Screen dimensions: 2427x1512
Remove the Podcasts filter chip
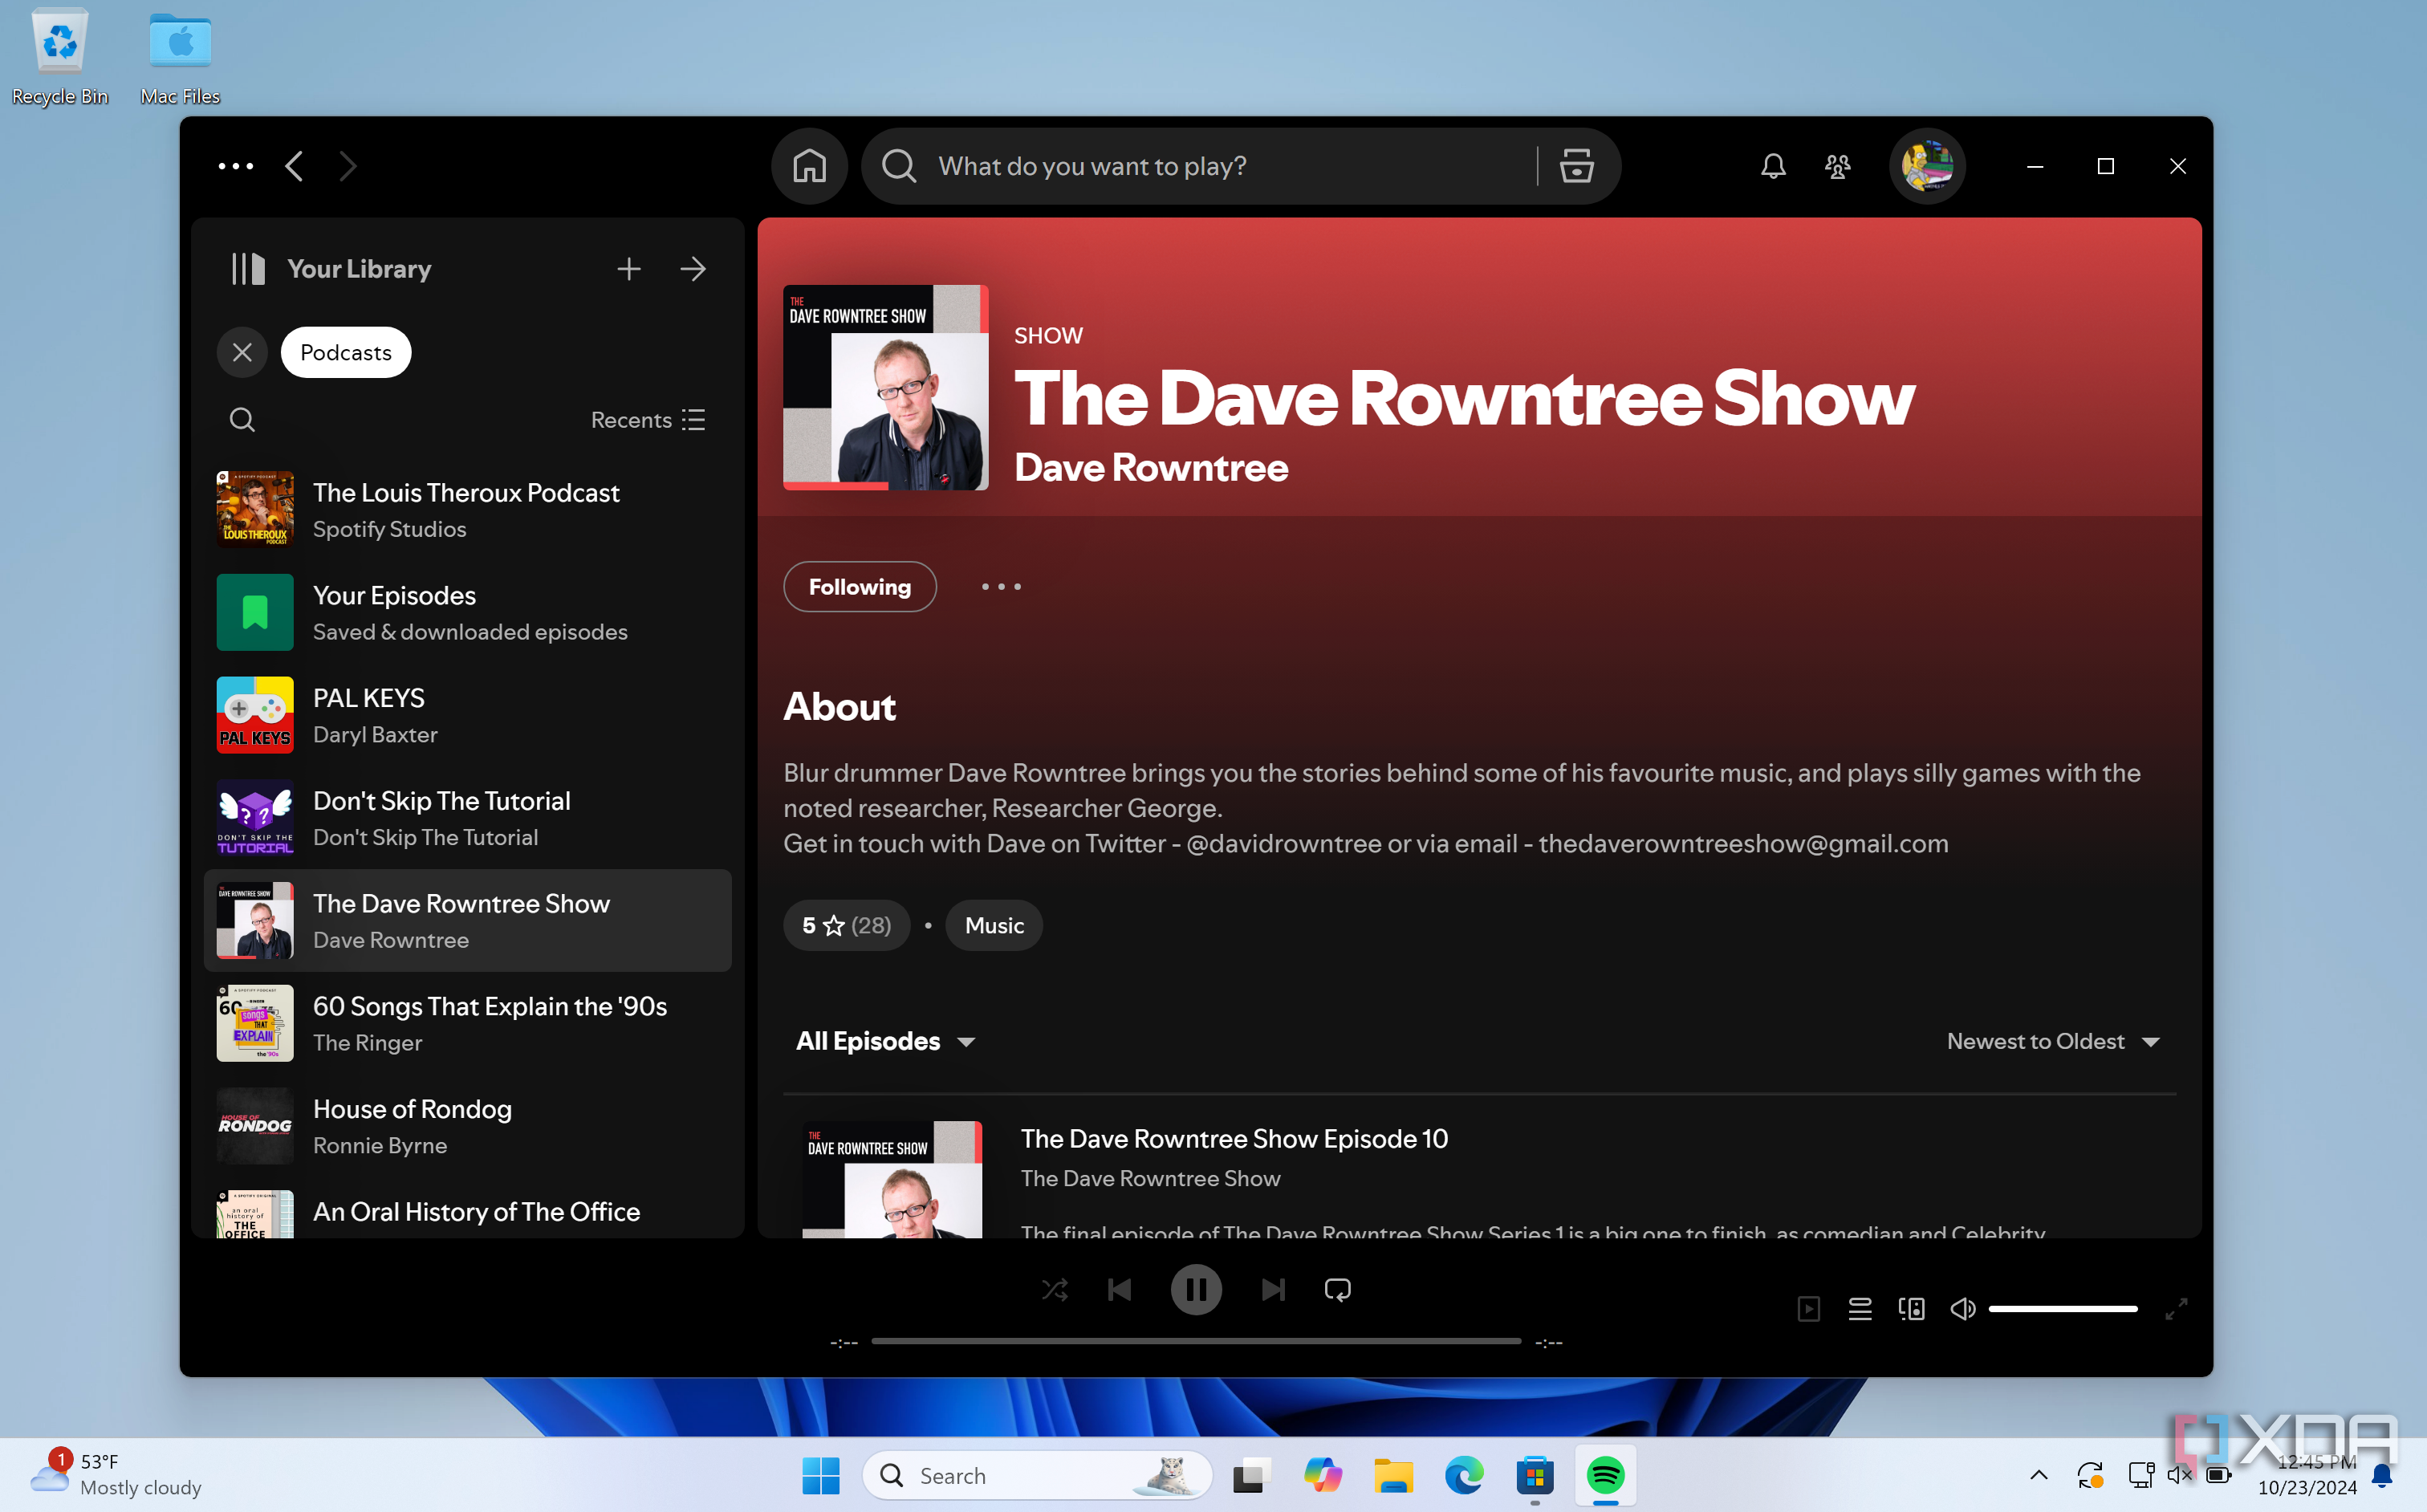click(x=242, y=352)
